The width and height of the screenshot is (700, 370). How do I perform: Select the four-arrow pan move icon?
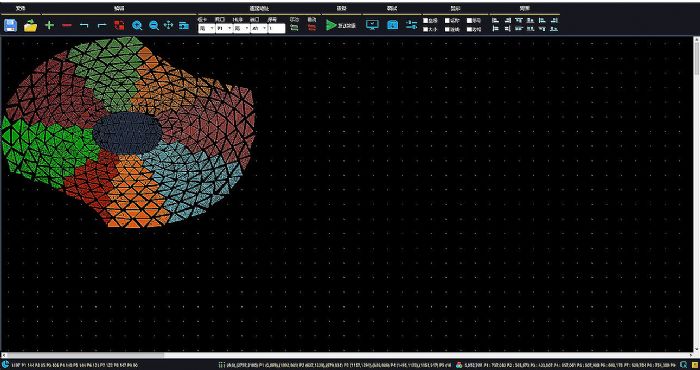(x=168, y=25)
